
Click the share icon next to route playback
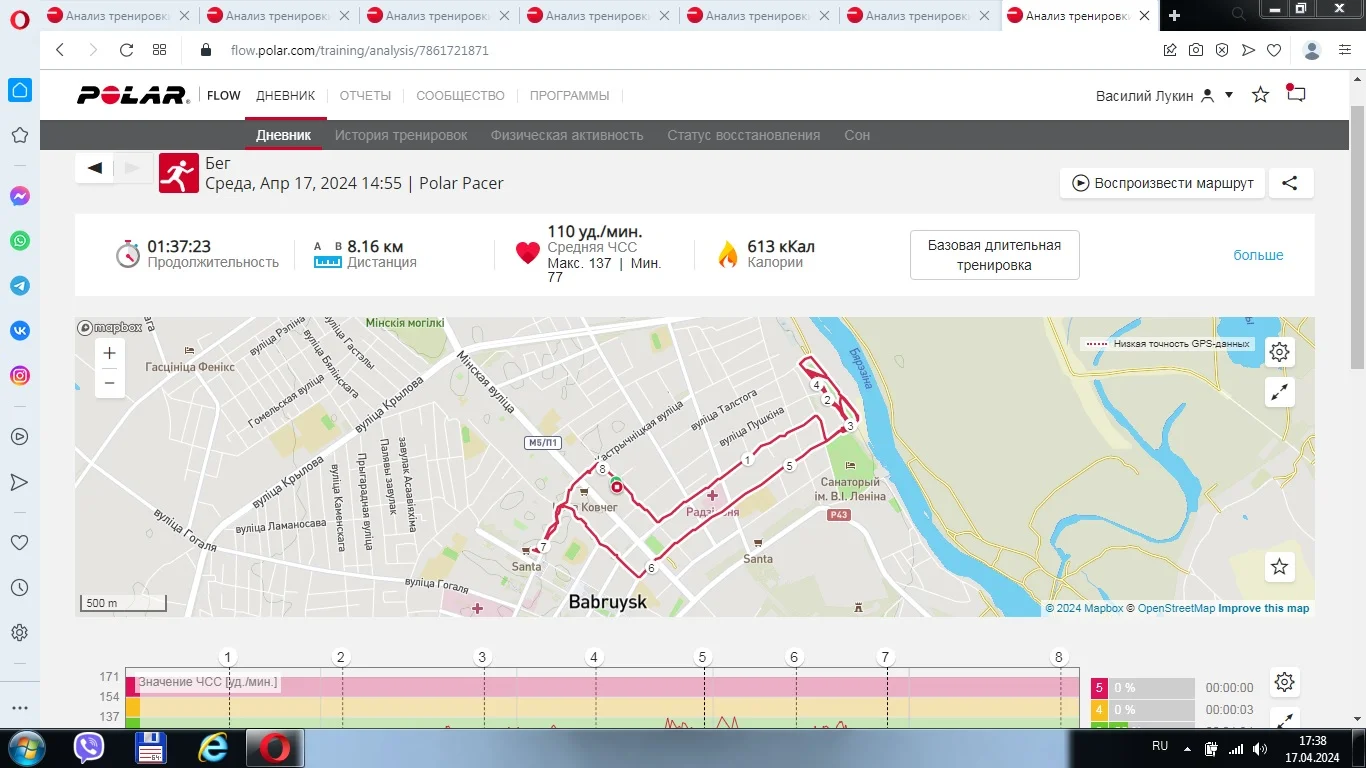coord(1290,183)
